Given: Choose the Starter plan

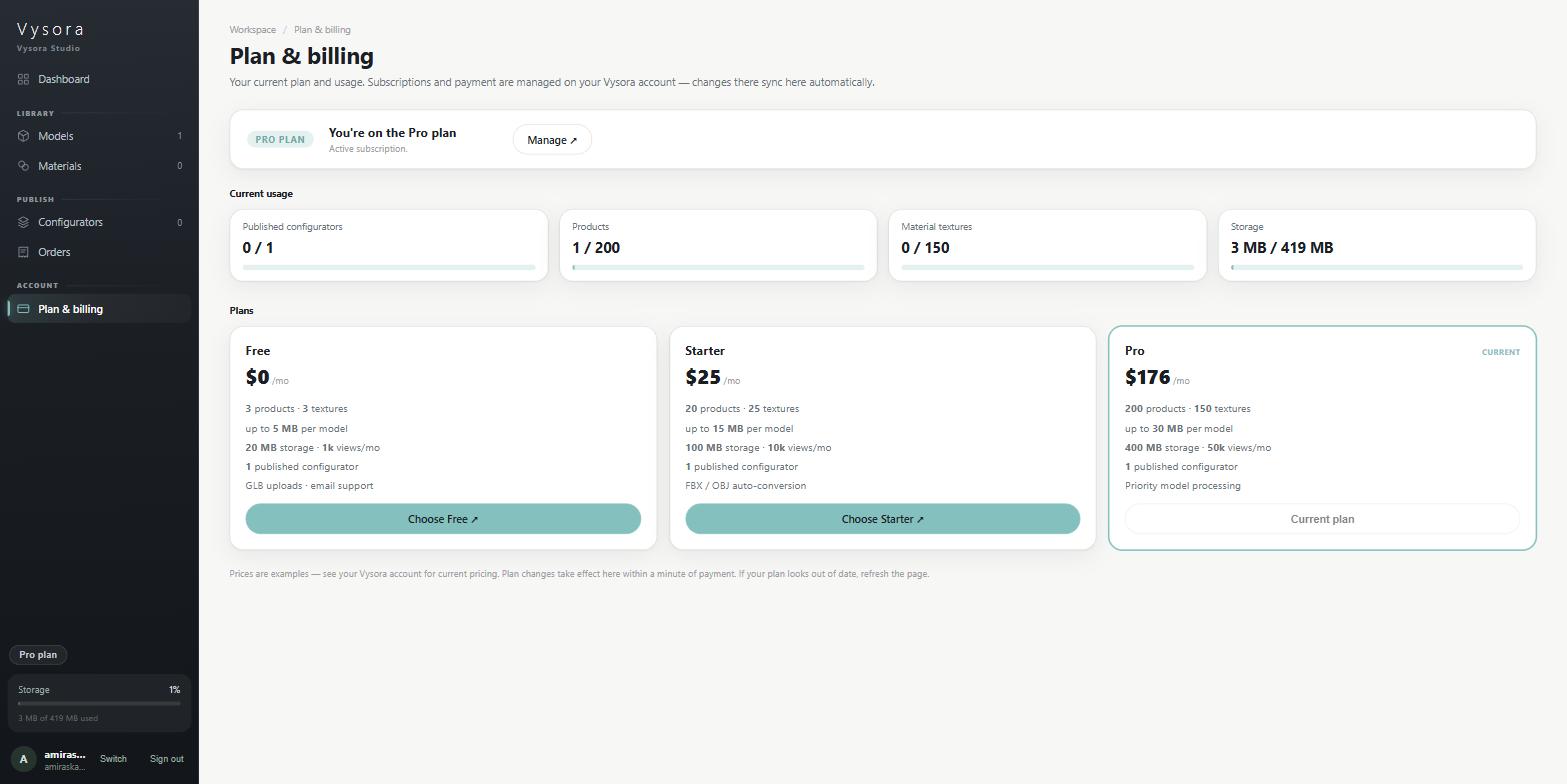Looking at the screenshot, I should coord(882,519).
